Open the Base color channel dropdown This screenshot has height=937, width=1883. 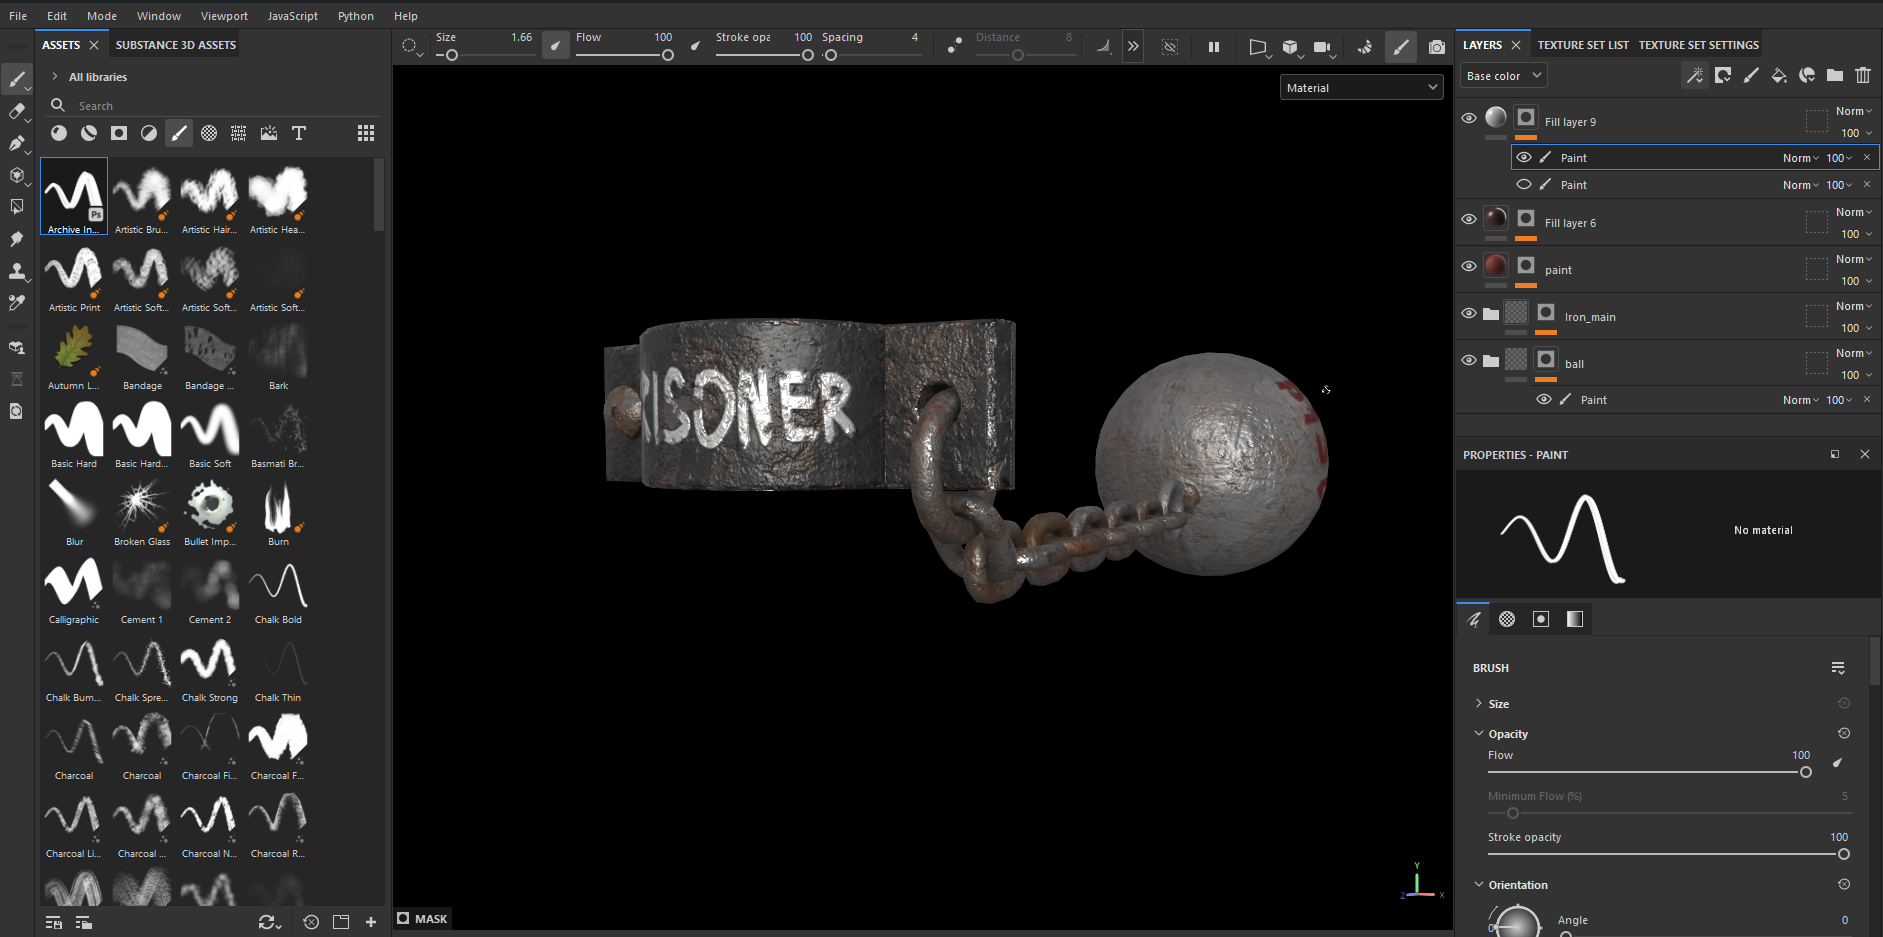(x=1503, y=76)
